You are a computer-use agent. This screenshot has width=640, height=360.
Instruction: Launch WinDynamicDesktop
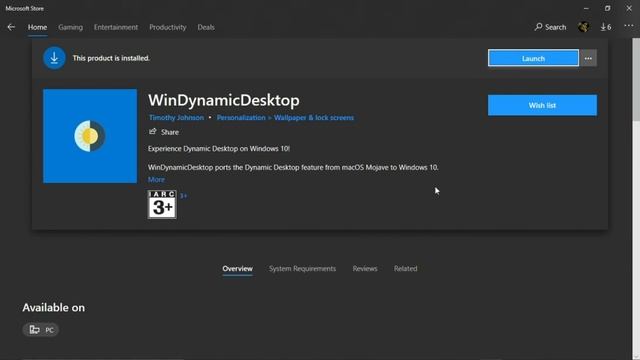533,58
